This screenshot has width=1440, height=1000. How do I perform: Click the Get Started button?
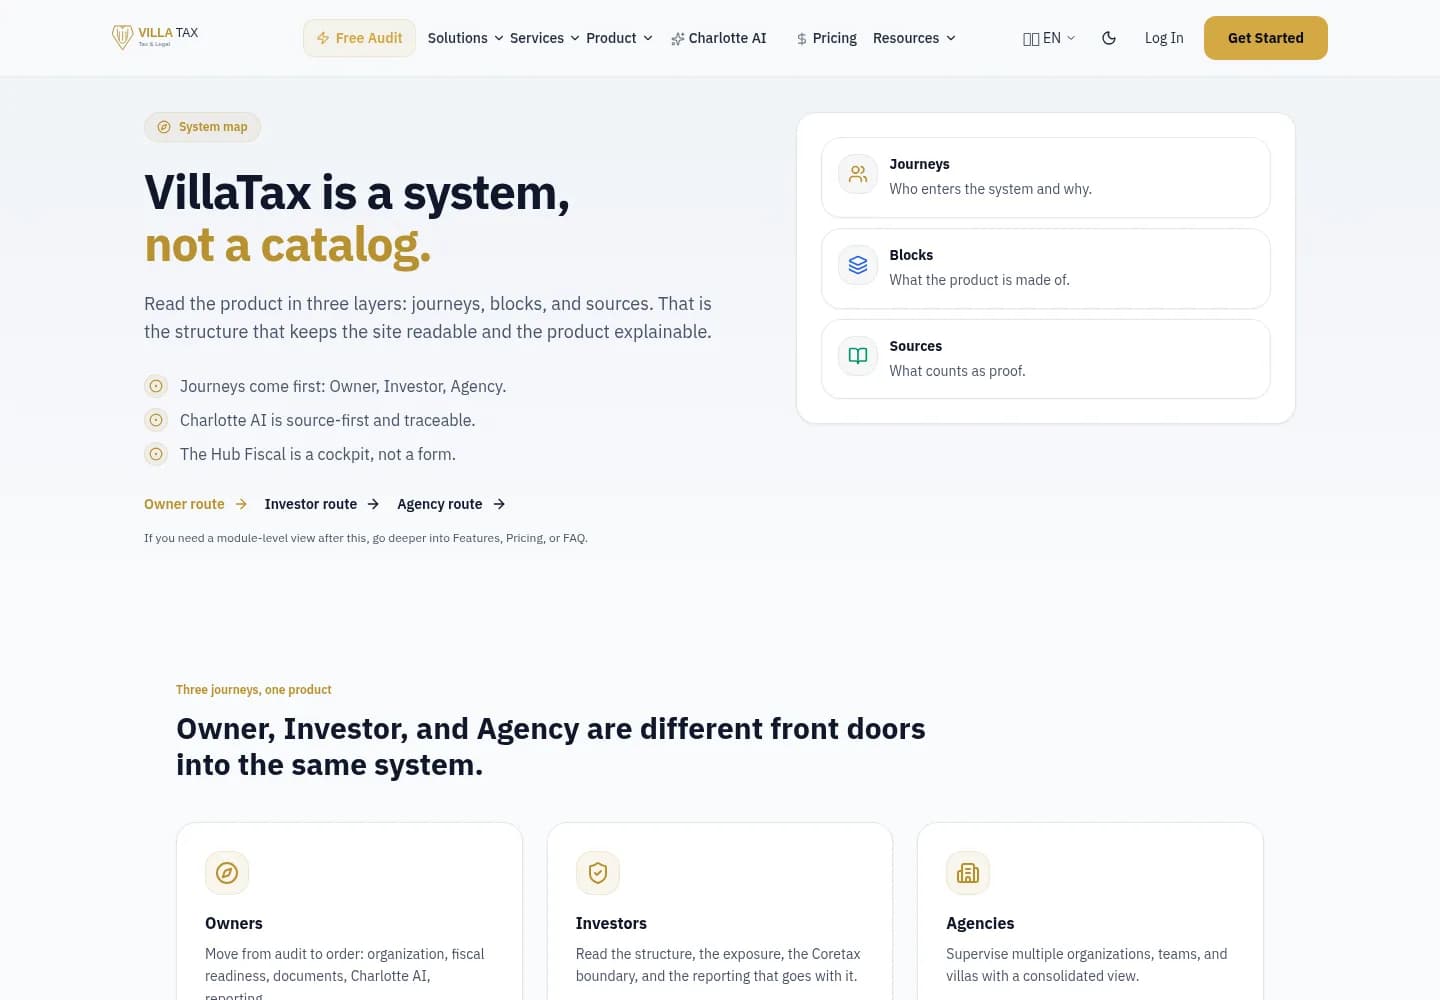coord(1265,38)
